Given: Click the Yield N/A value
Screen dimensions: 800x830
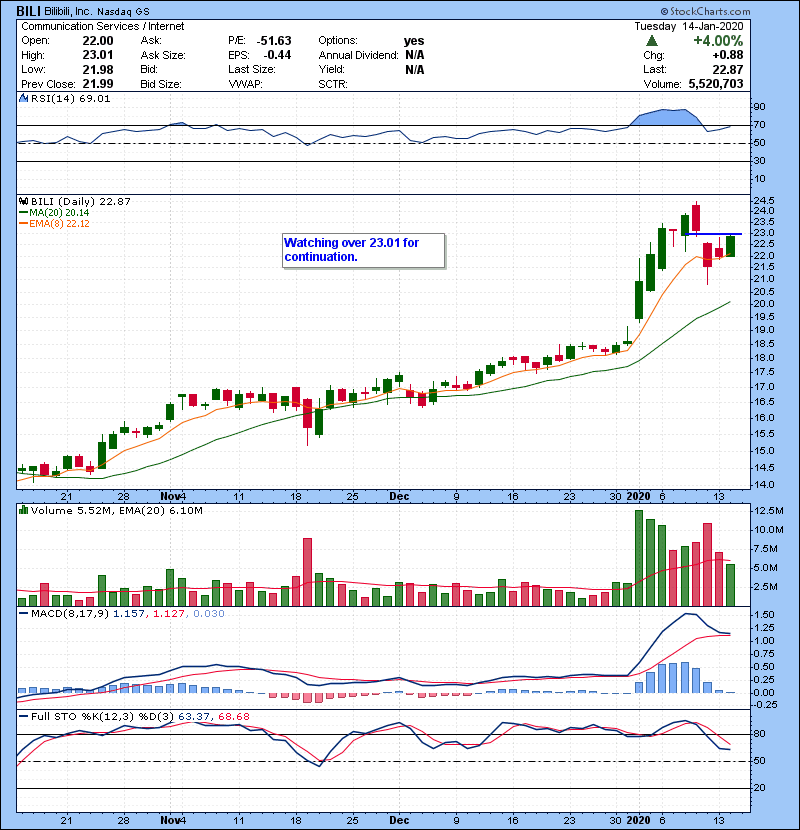Looking at the screenshot, I should tap(415, 69).
